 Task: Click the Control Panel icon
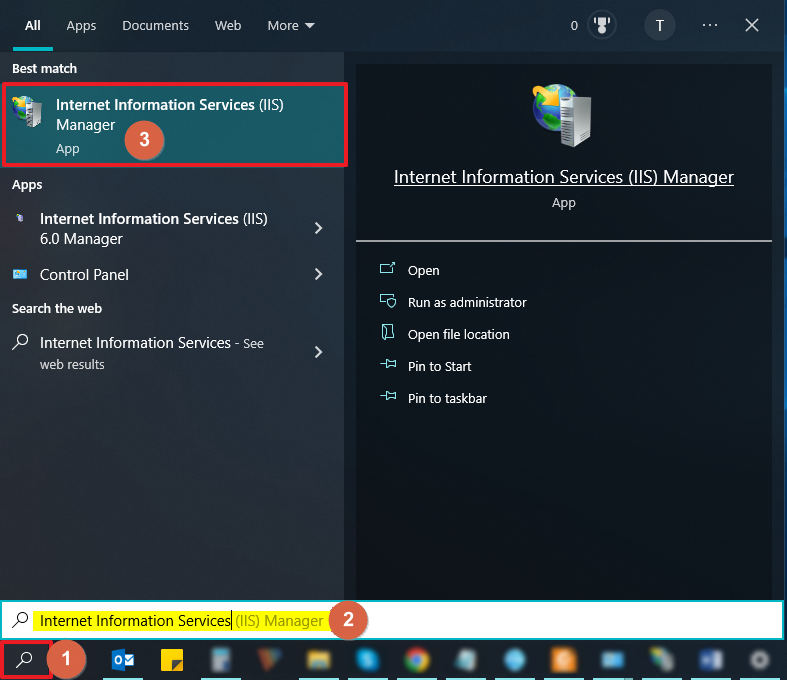coord(20,274)
